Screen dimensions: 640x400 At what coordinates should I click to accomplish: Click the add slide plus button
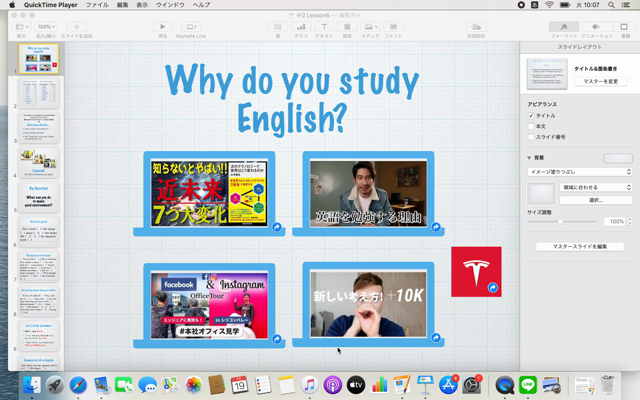[76, 27]
